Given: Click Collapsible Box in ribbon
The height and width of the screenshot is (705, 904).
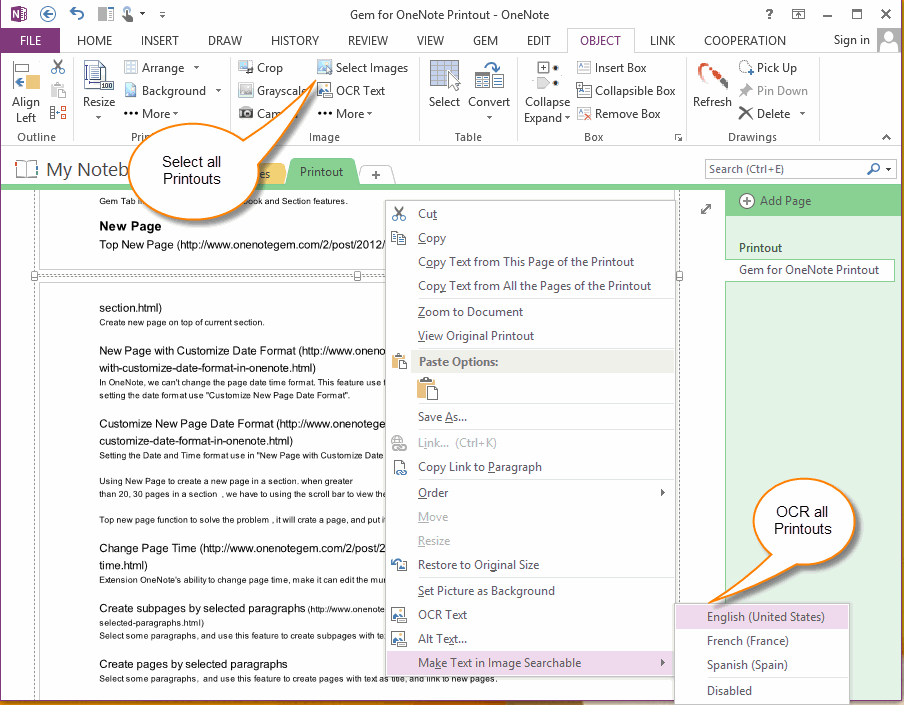Looking at the screenshot, I should tap(626, 91).
